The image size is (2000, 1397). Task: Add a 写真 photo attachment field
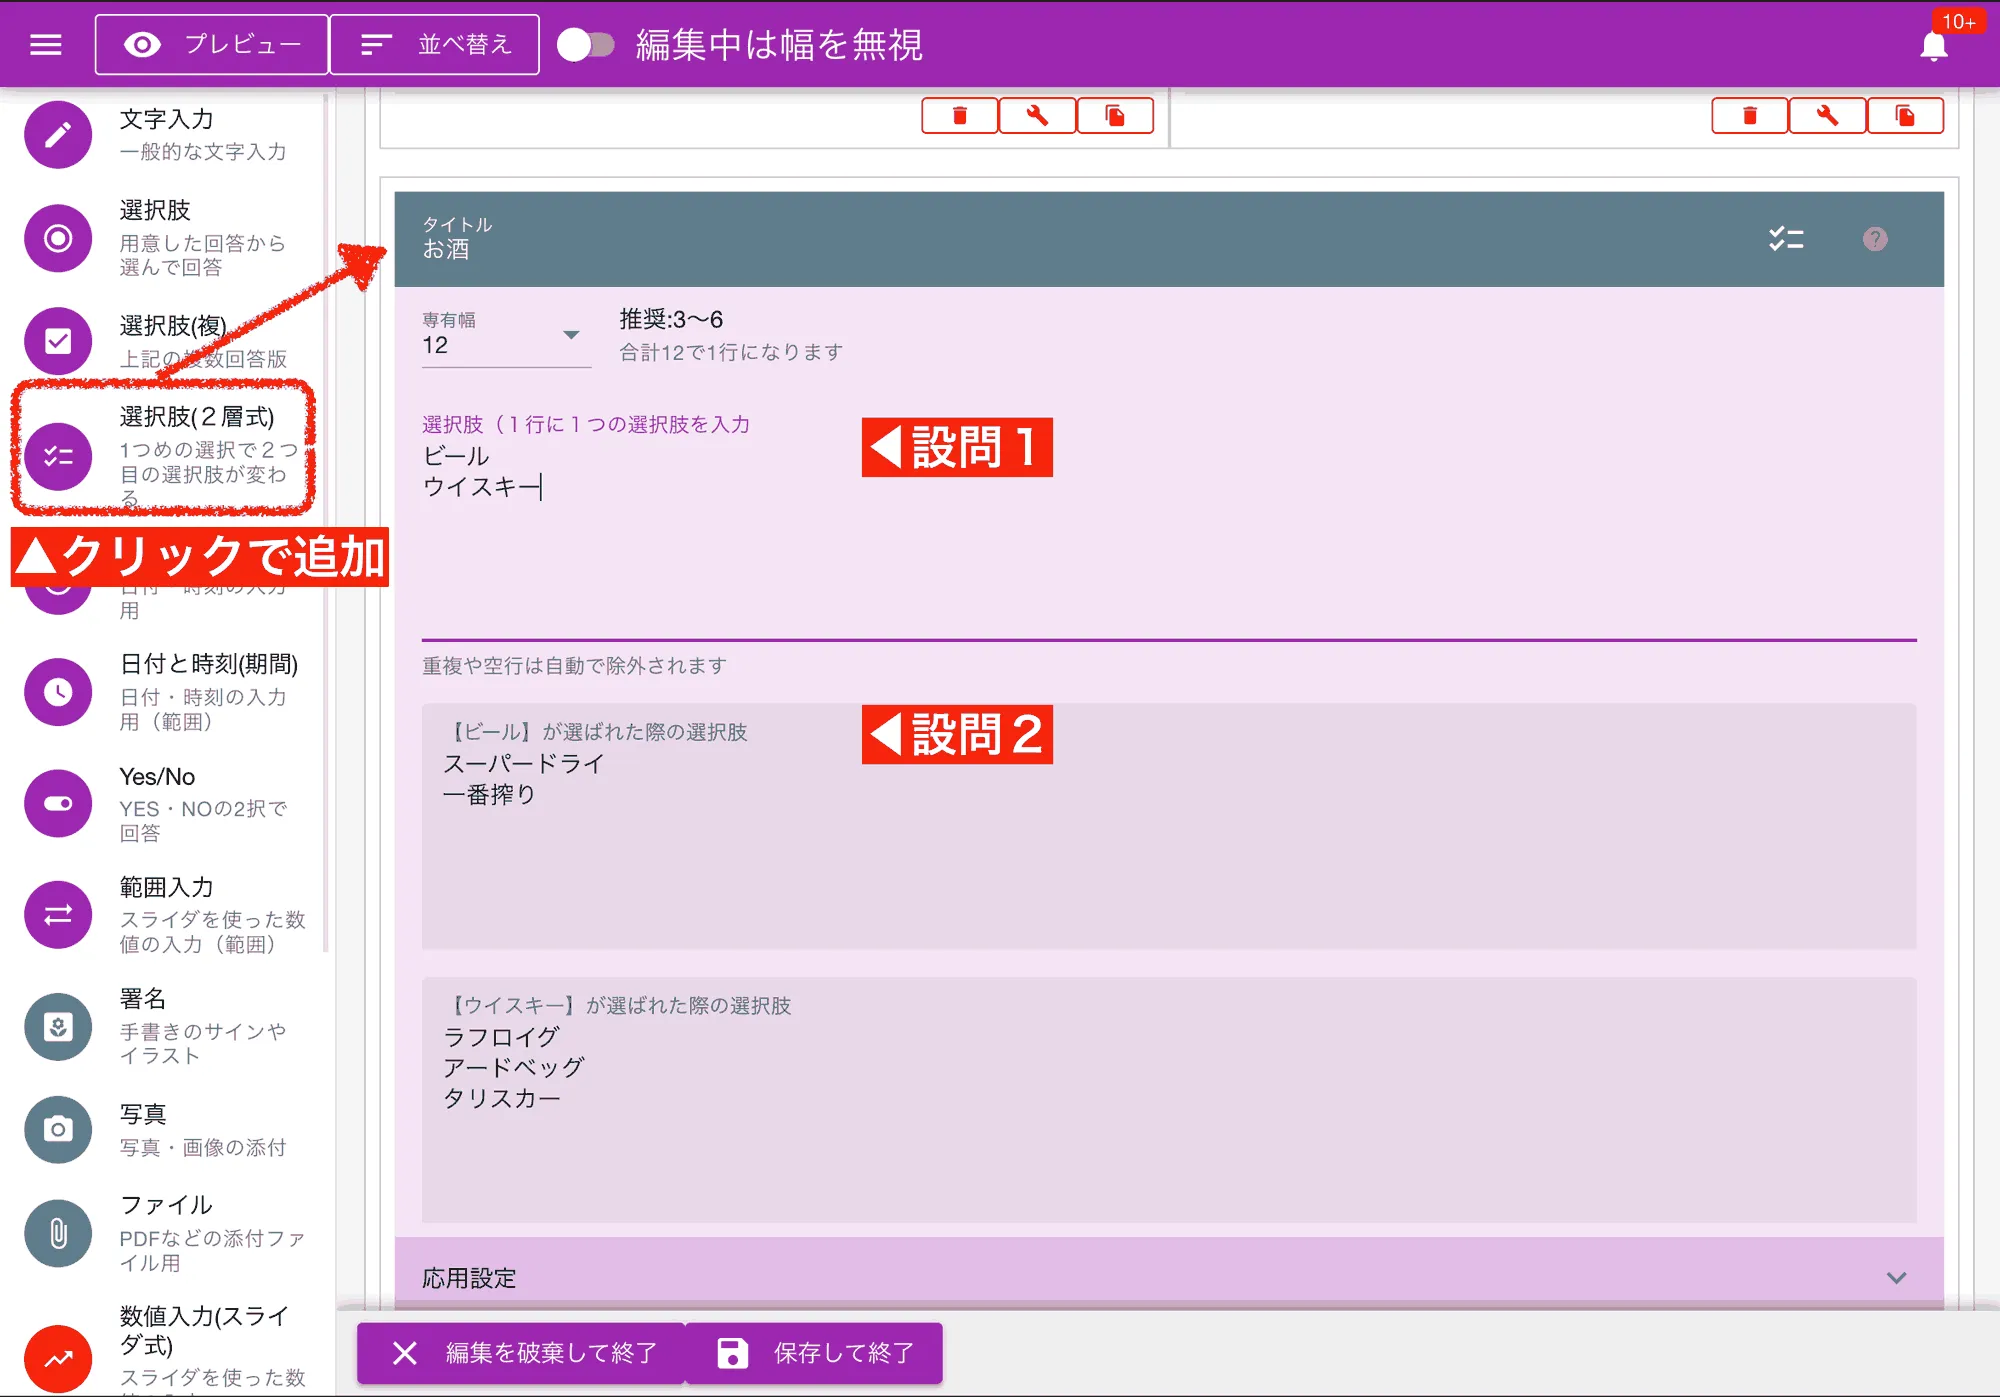pyautogui.click(x=57, y=1130)
